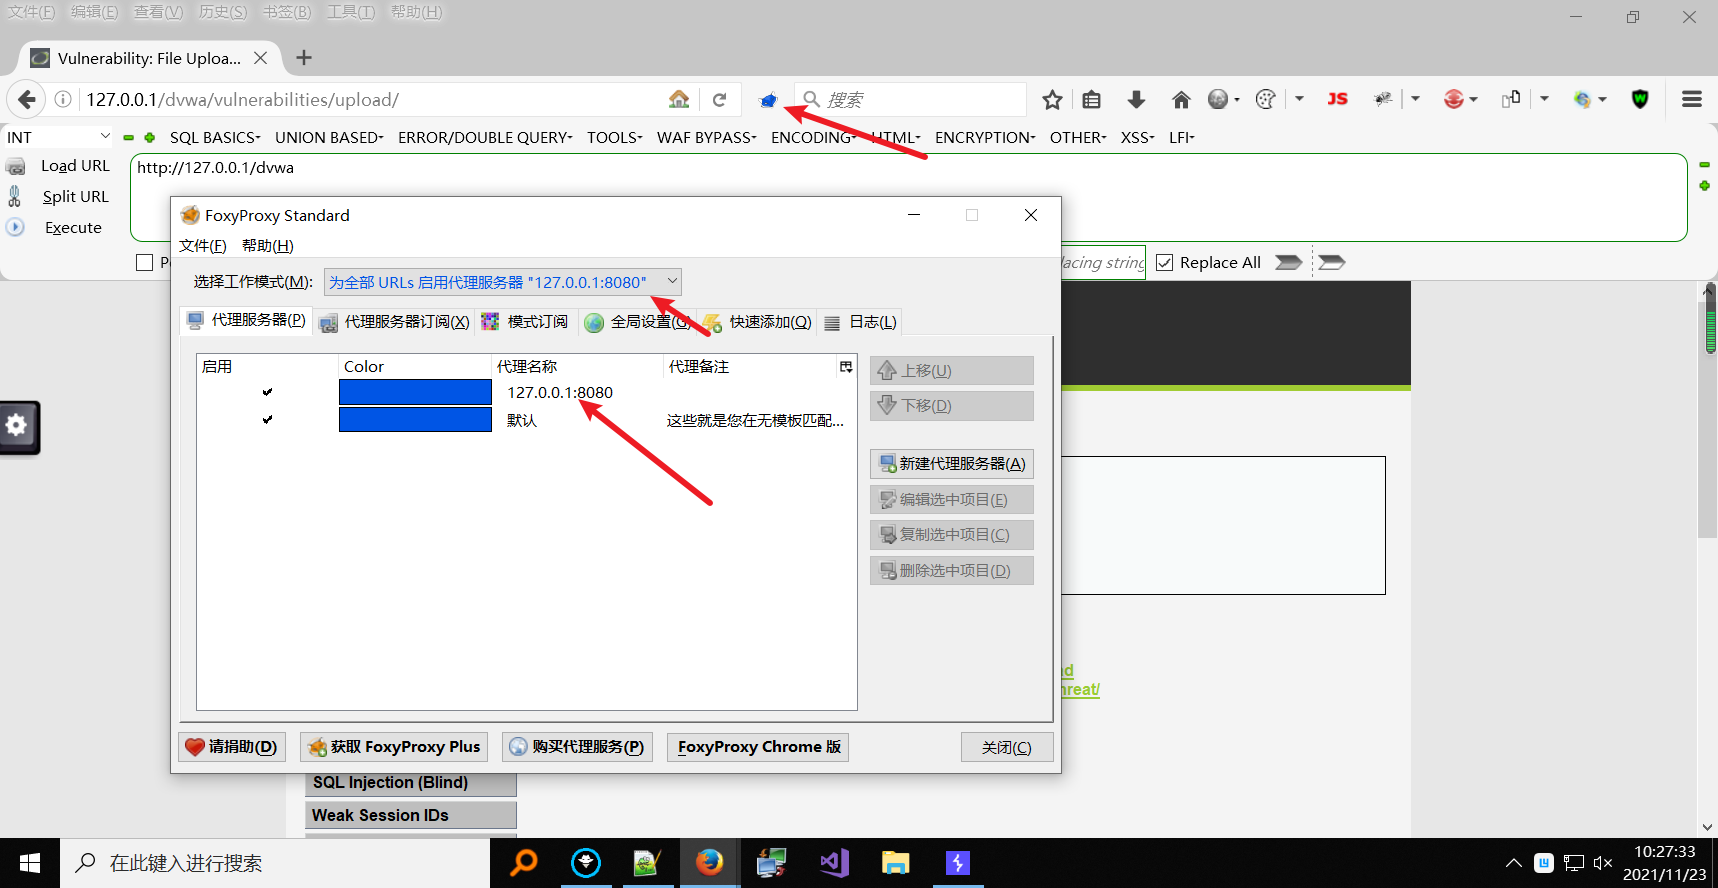Click the page reload icon
The height and width of the screenshot is (888, 1718).
click(x=719, y=100)
